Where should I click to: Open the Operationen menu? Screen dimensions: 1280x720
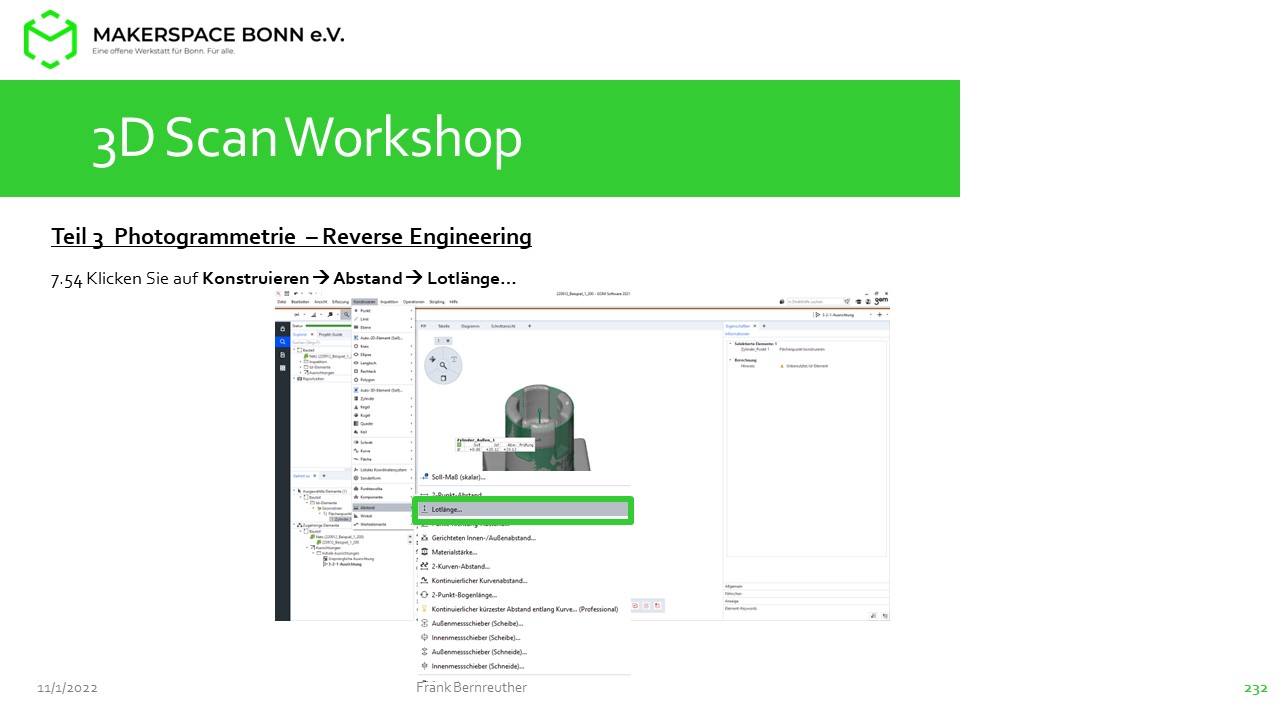[414, 302]
